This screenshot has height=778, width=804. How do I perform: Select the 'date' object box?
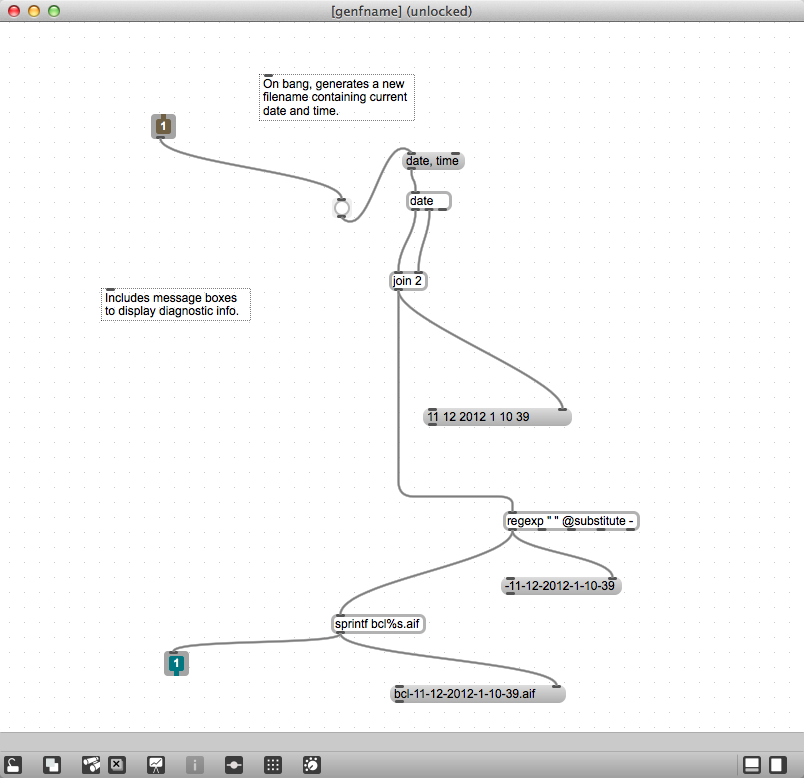coord(429,201)
